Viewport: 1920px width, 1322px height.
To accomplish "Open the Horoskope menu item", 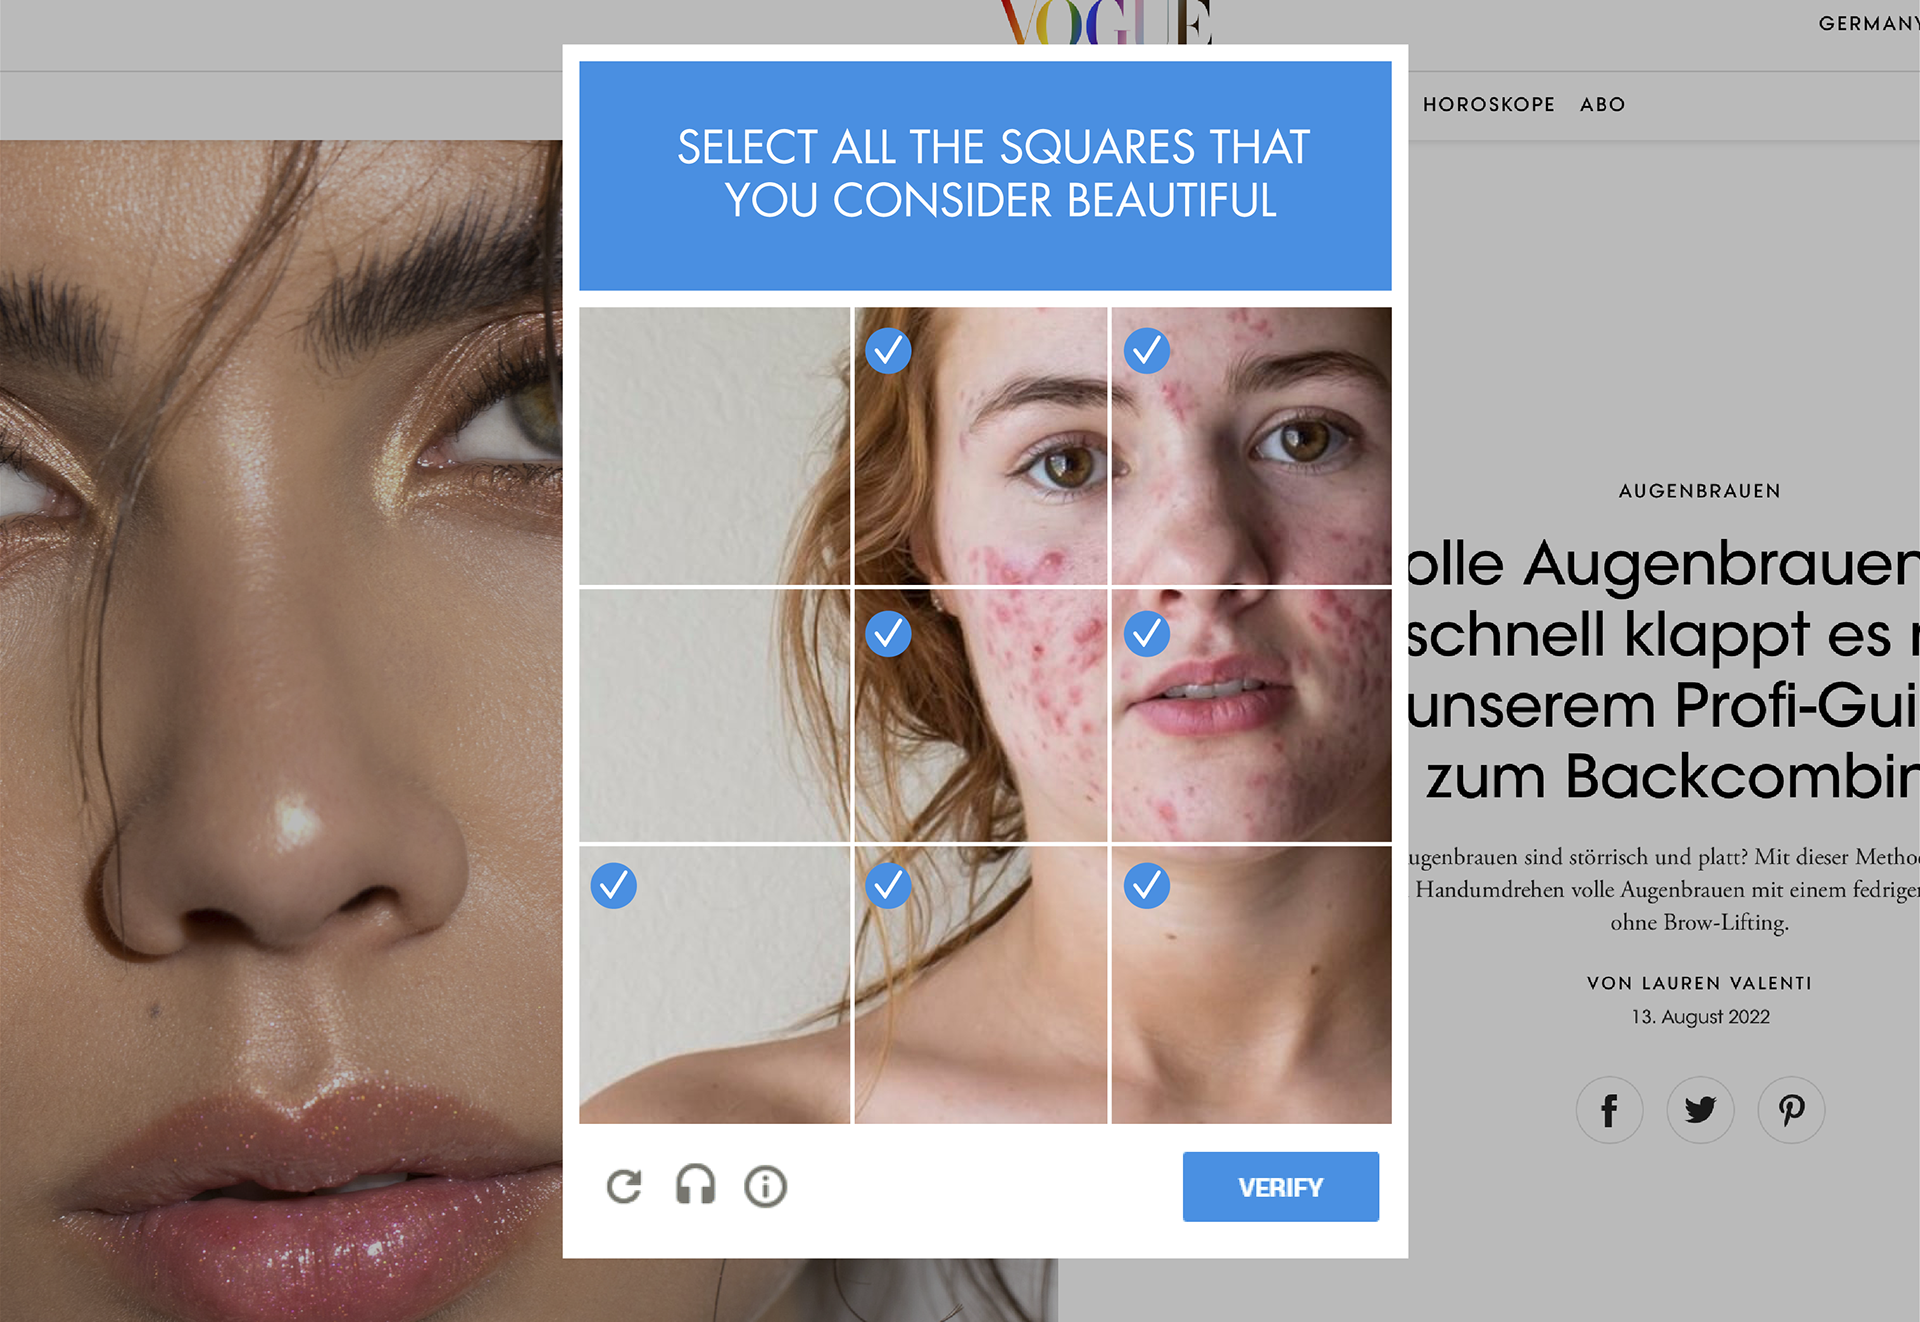I will tap(1488, 105).
